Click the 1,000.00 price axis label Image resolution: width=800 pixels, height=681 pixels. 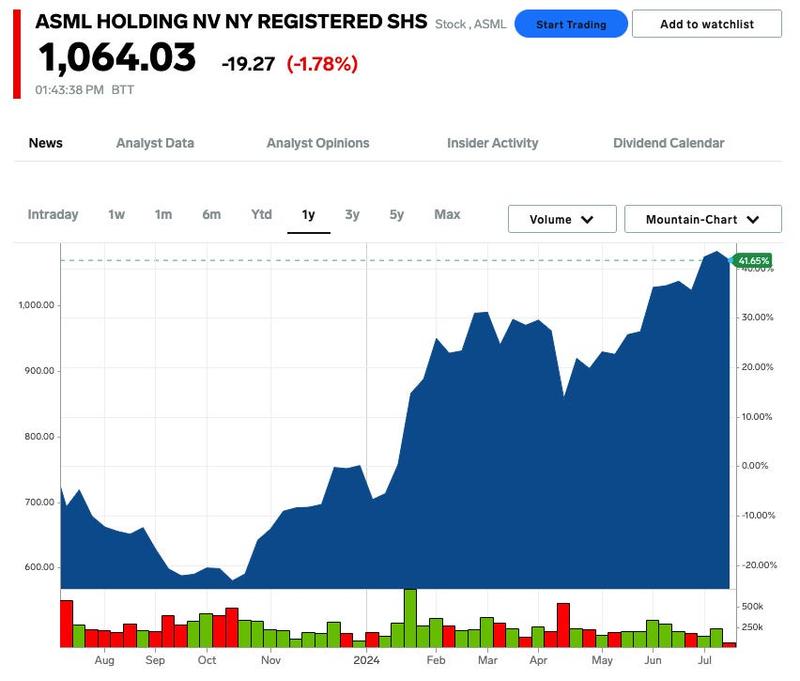pos(36,305)
